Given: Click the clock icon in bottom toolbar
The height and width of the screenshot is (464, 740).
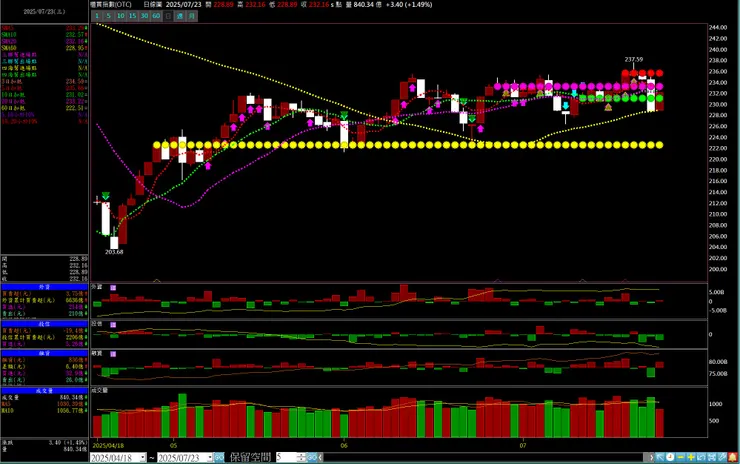Looking at the screenshot, I should (670, 457).
